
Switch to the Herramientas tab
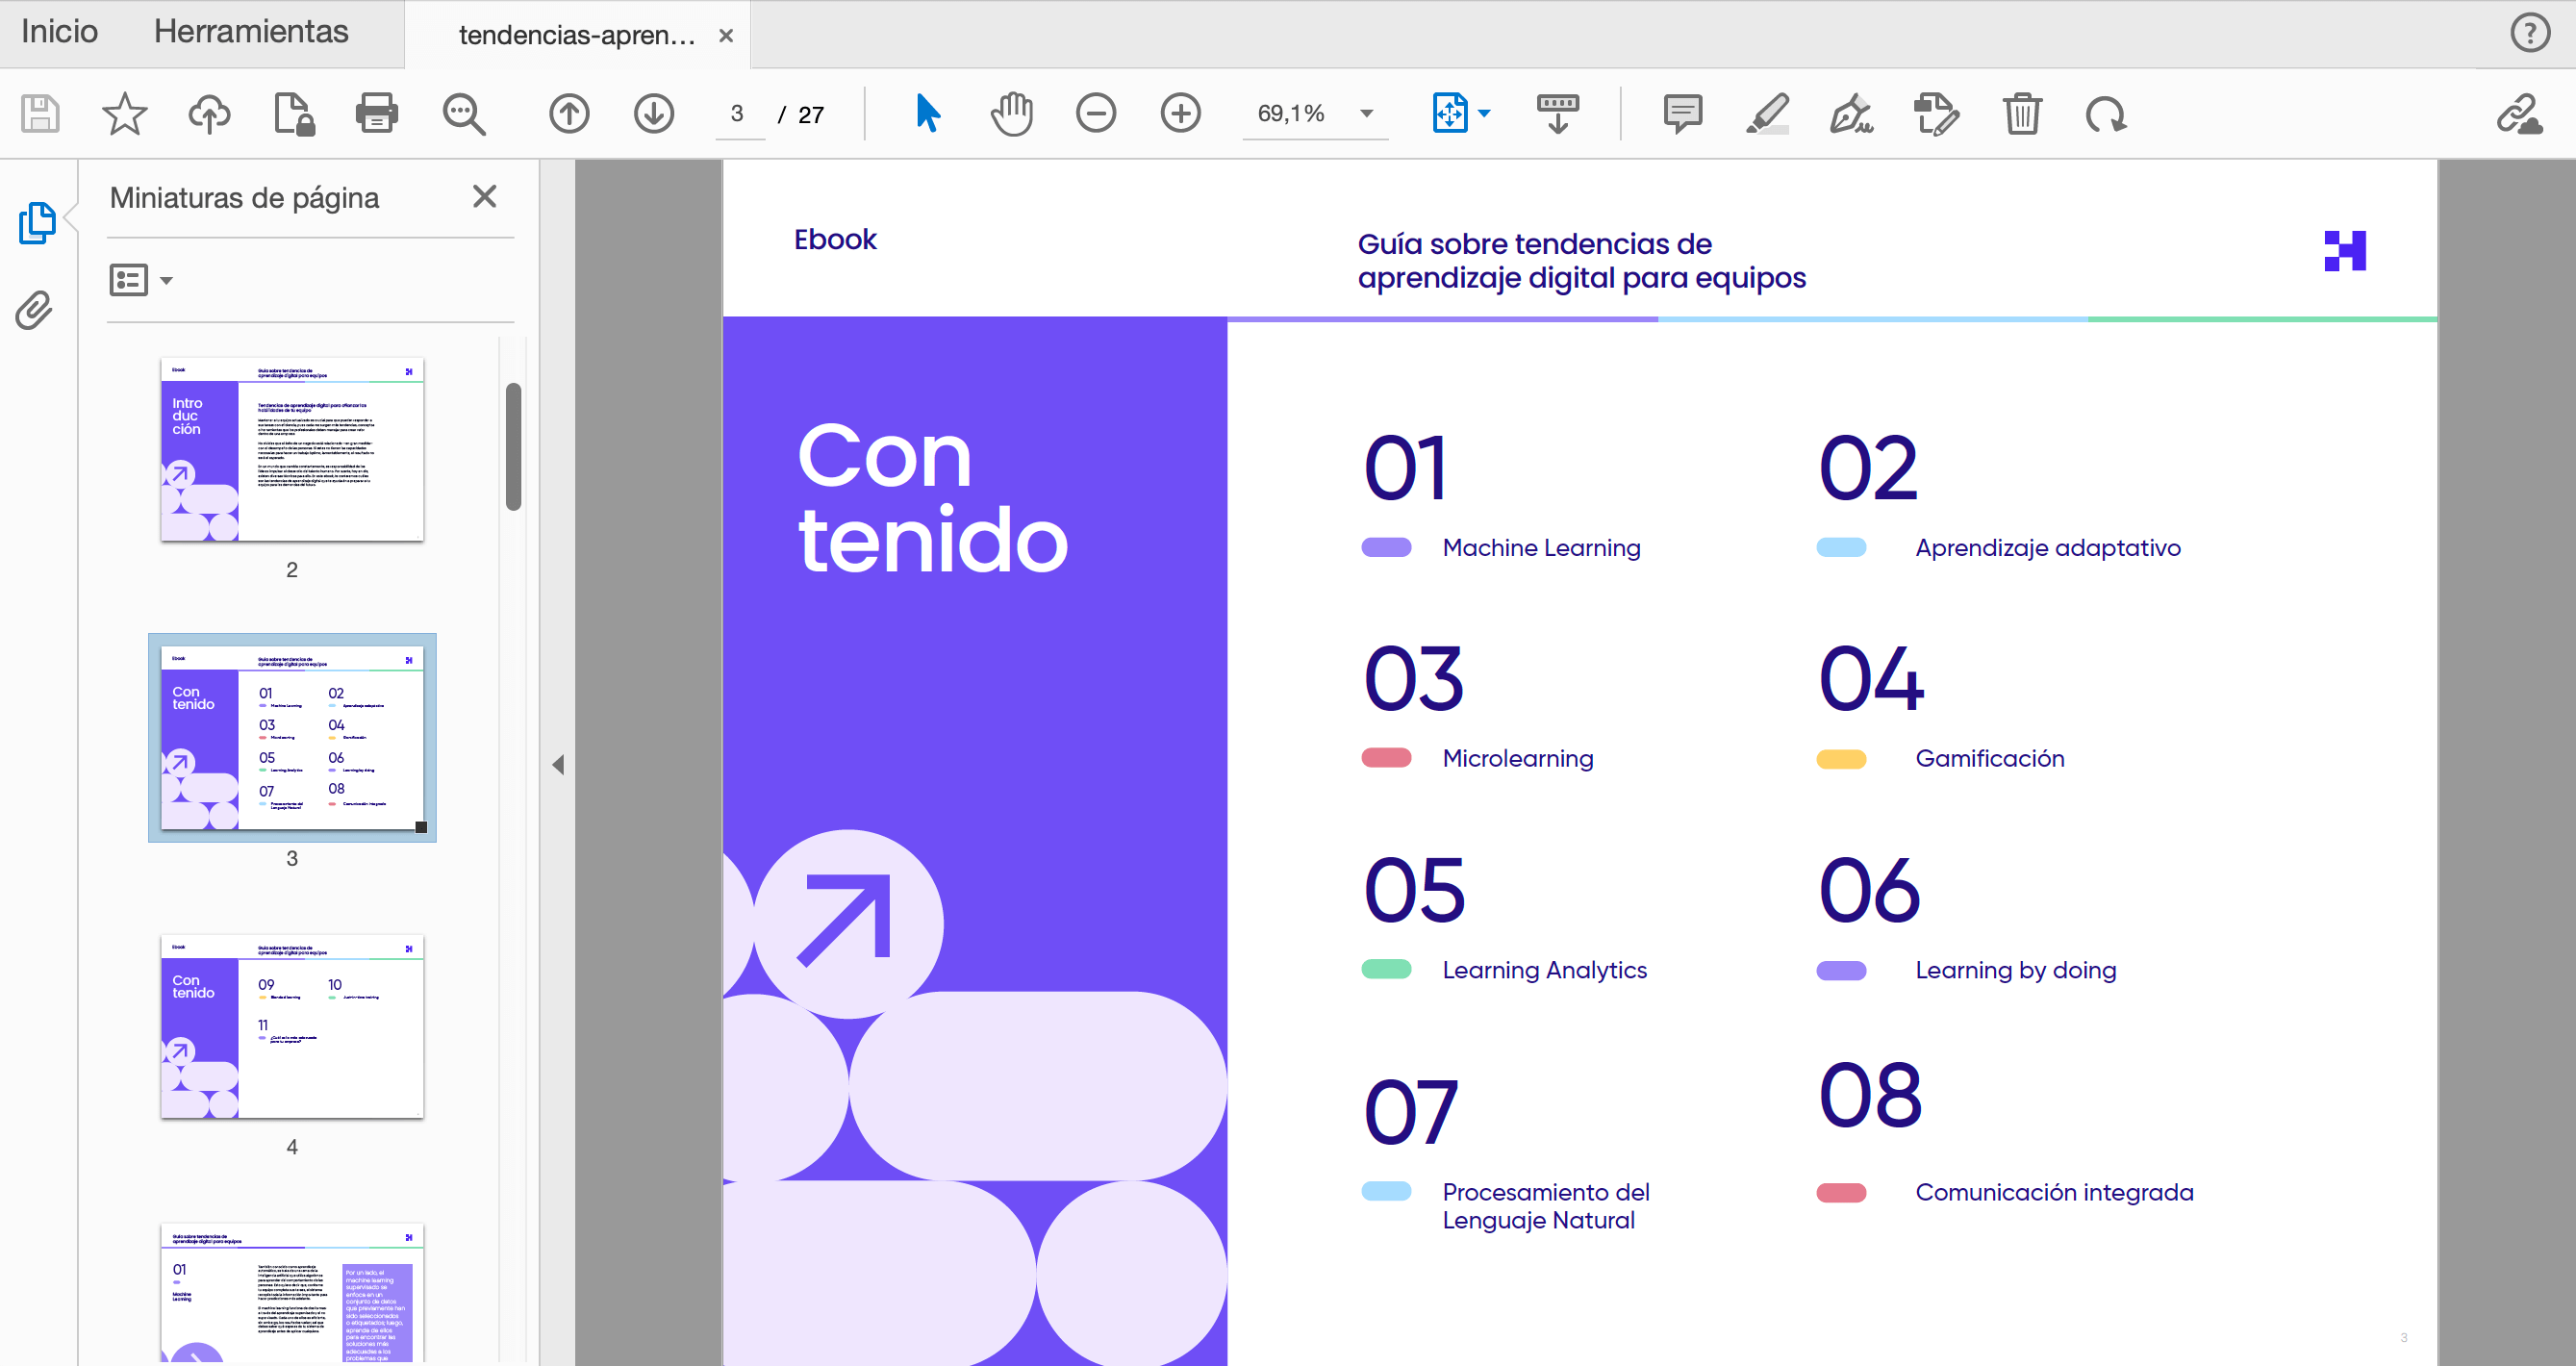point(251,31)
